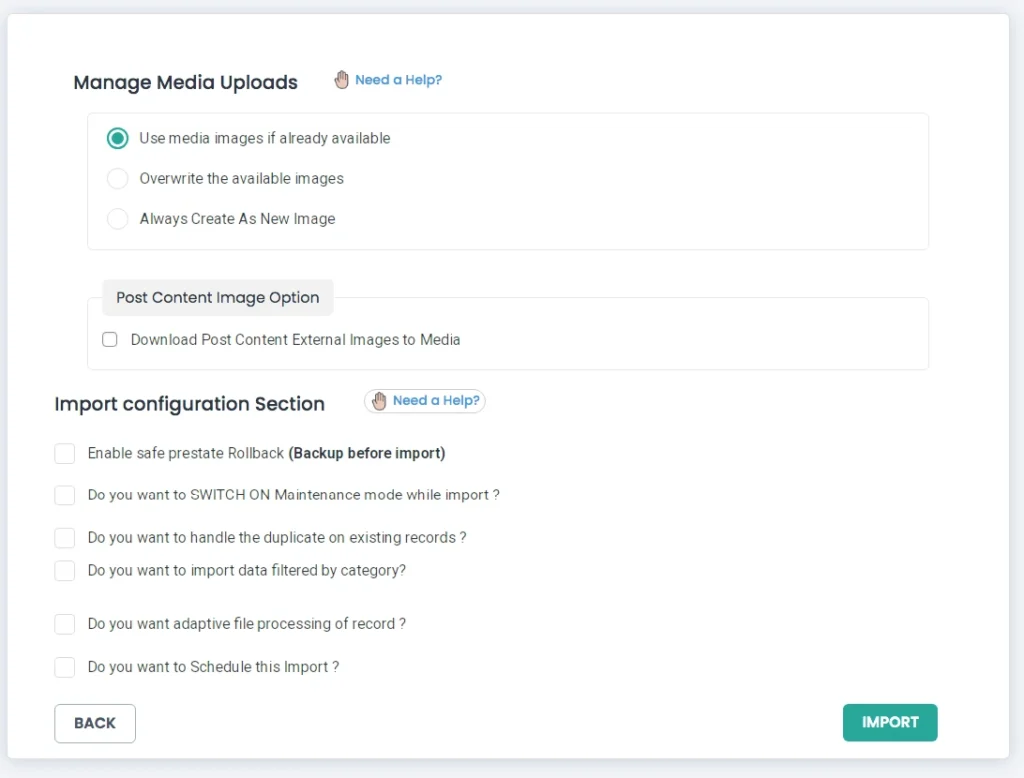Click the hand icon beside Manage Media Uploads
The width and height of the screenshot is (1024, 778).
click(x=342, y=80)
